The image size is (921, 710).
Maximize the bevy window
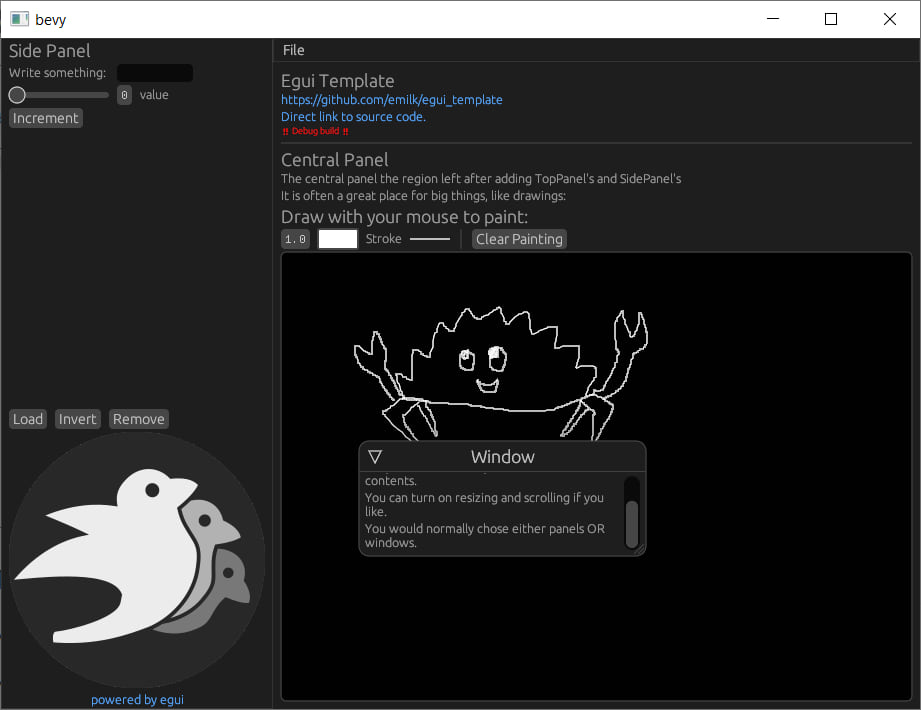[831, 19]
